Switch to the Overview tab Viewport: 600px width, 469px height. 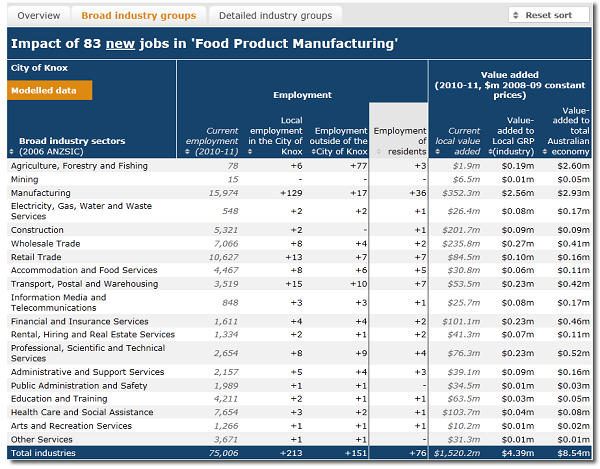[x=38, y=16]
